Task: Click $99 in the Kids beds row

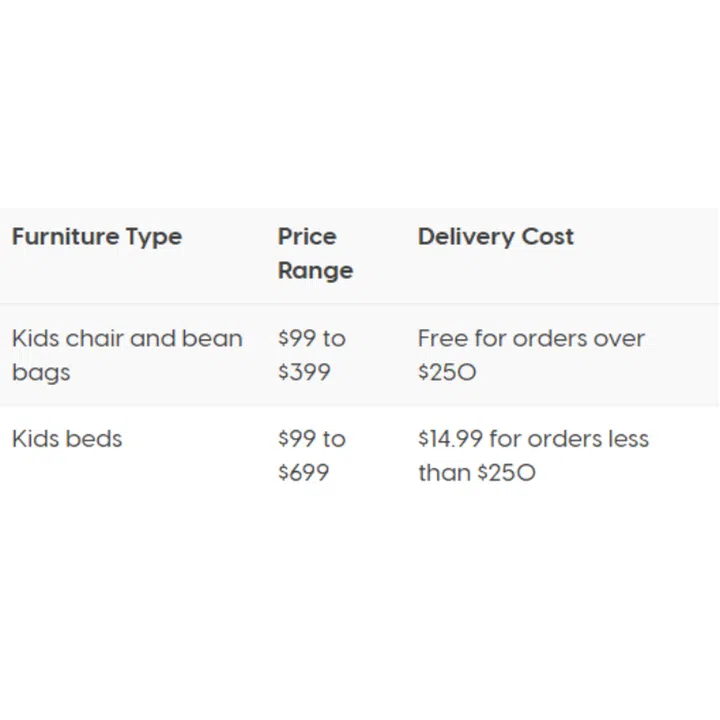Action: (297, 439)
